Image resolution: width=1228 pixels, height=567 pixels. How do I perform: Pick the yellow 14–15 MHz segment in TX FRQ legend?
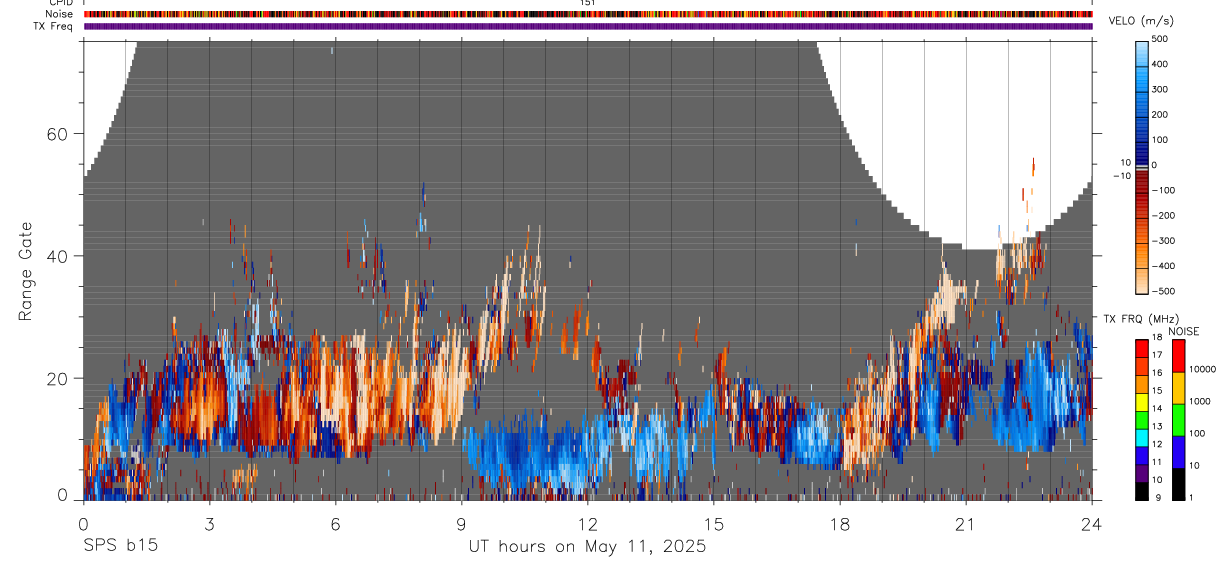coord(1142,402)
